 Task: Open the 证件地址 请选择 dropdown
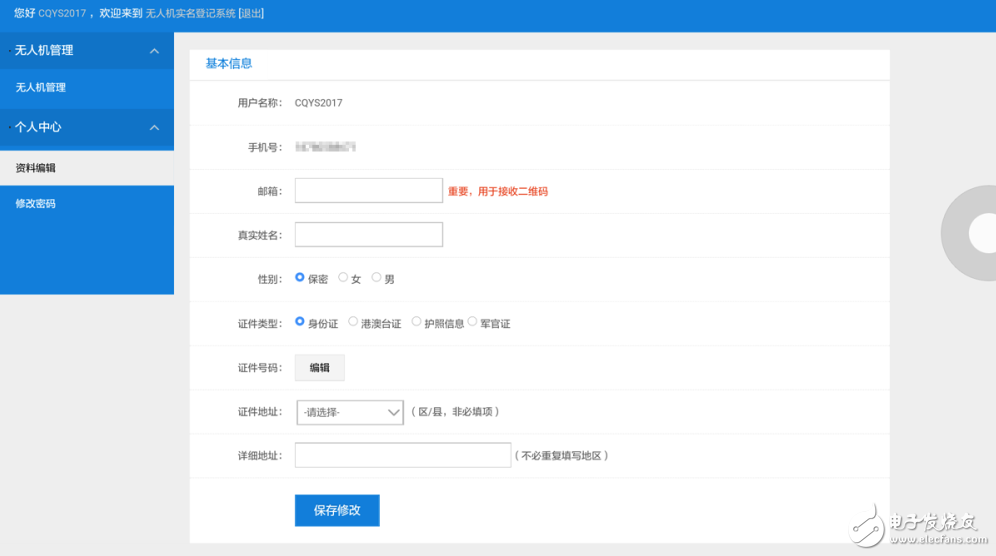pos(349,412)
